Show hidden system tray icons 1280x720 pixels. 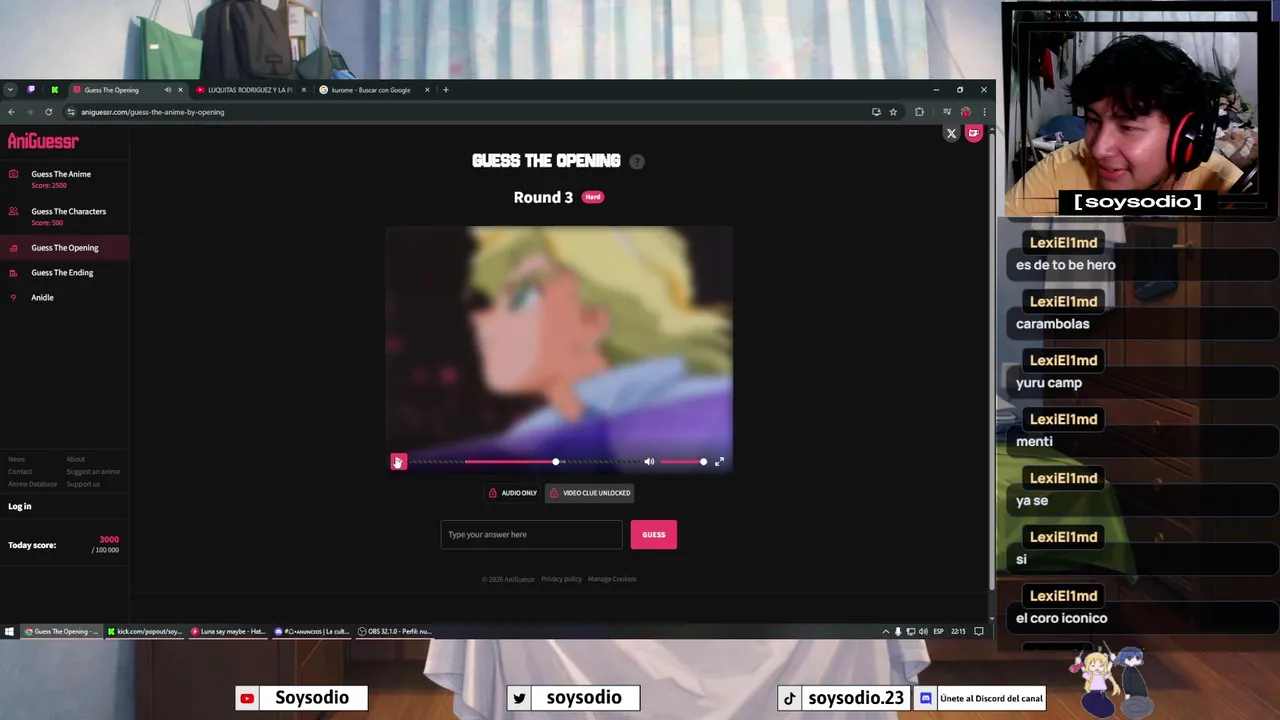pos(885,631)
